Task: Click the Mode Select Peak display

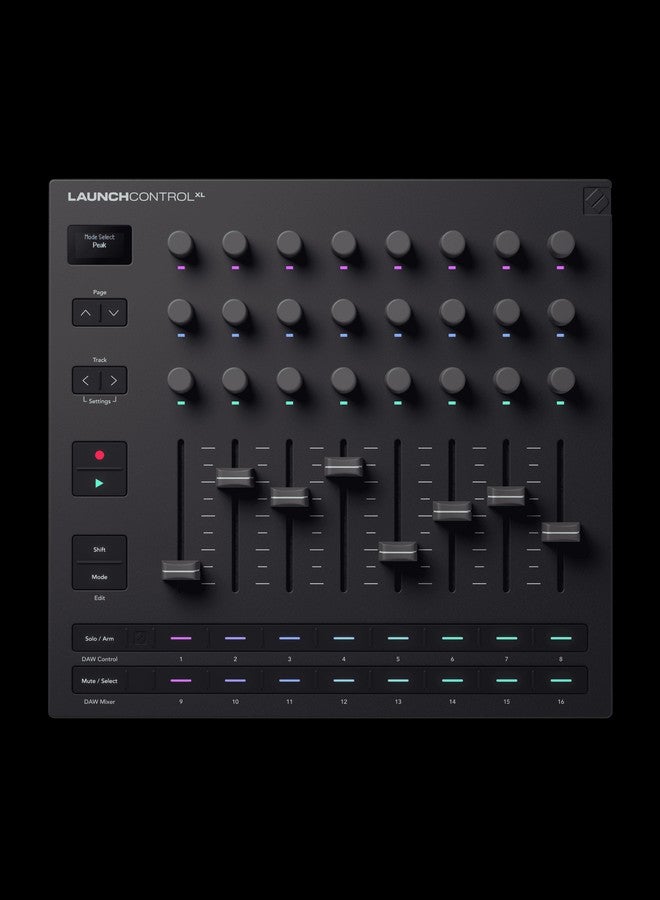Action: (x=99, y=245)
